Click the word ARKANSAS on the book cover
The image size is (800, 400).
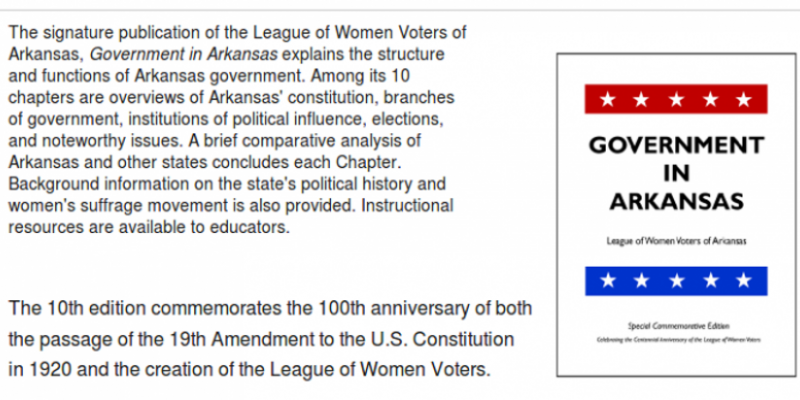pos(676,203)
